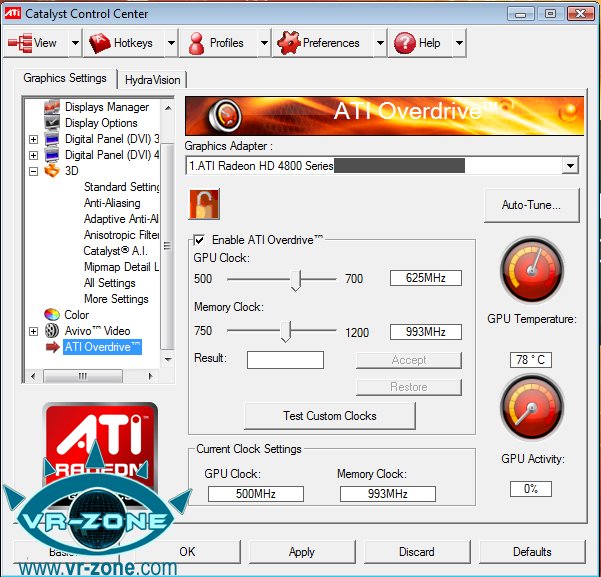Click tree horizontal scrollbar right arrow

(151, 376)
